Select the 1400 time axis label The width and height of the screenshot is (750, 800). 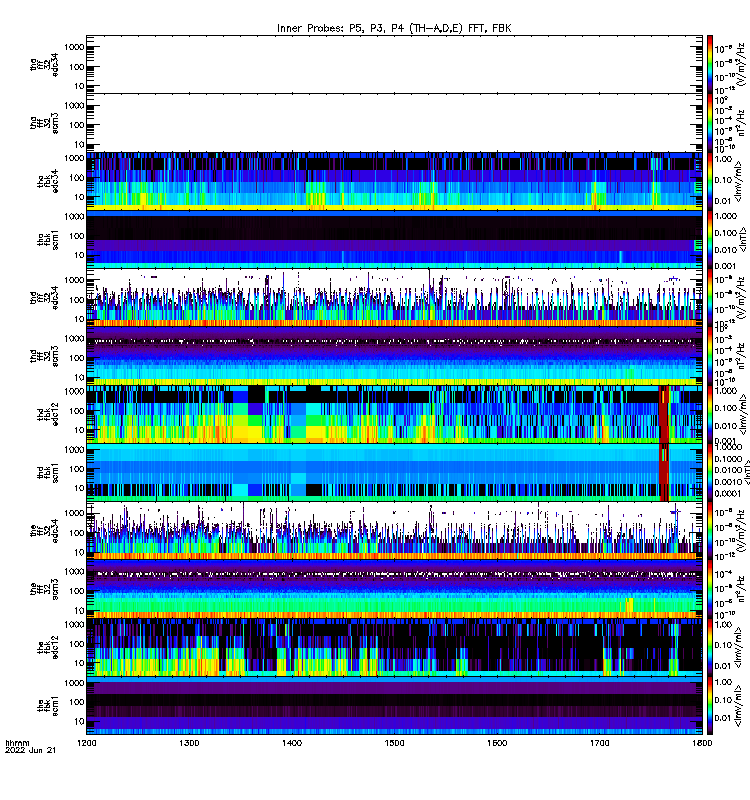coord(292,743)
